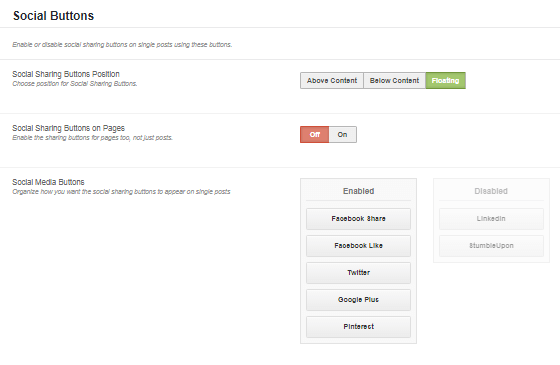Click the 'Organize how you want' description text
Screen dimensions: 560x365
121,192
